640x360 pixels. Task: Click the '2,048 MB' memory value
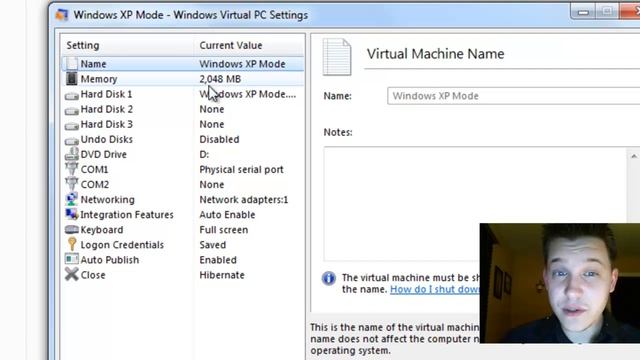click(220, 79)
